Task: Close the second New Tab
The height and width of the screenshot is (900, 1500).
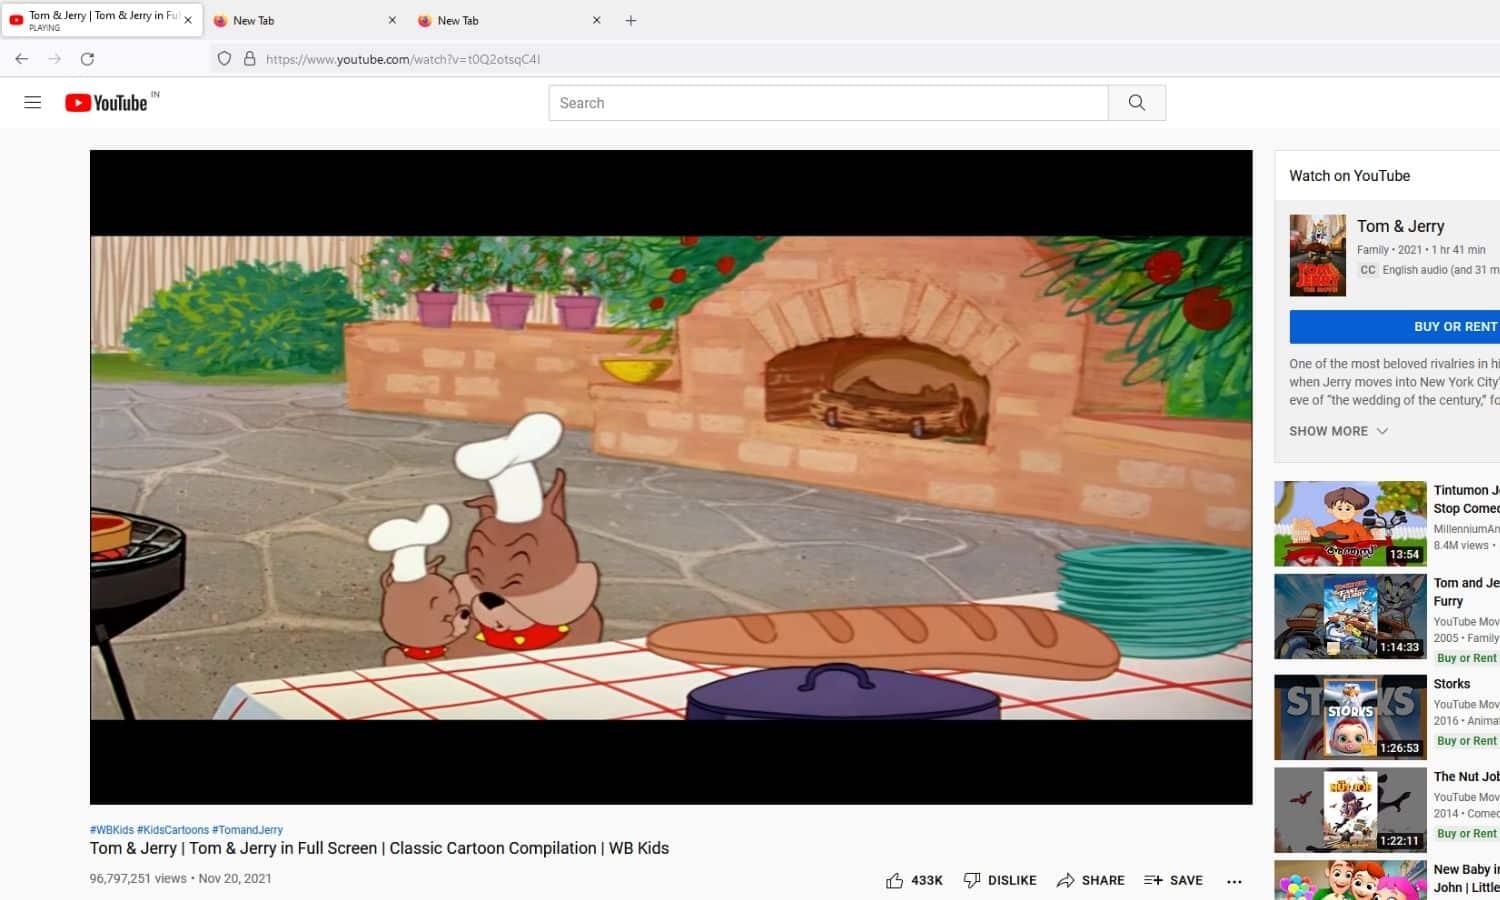Action: [x=392, y=20]
